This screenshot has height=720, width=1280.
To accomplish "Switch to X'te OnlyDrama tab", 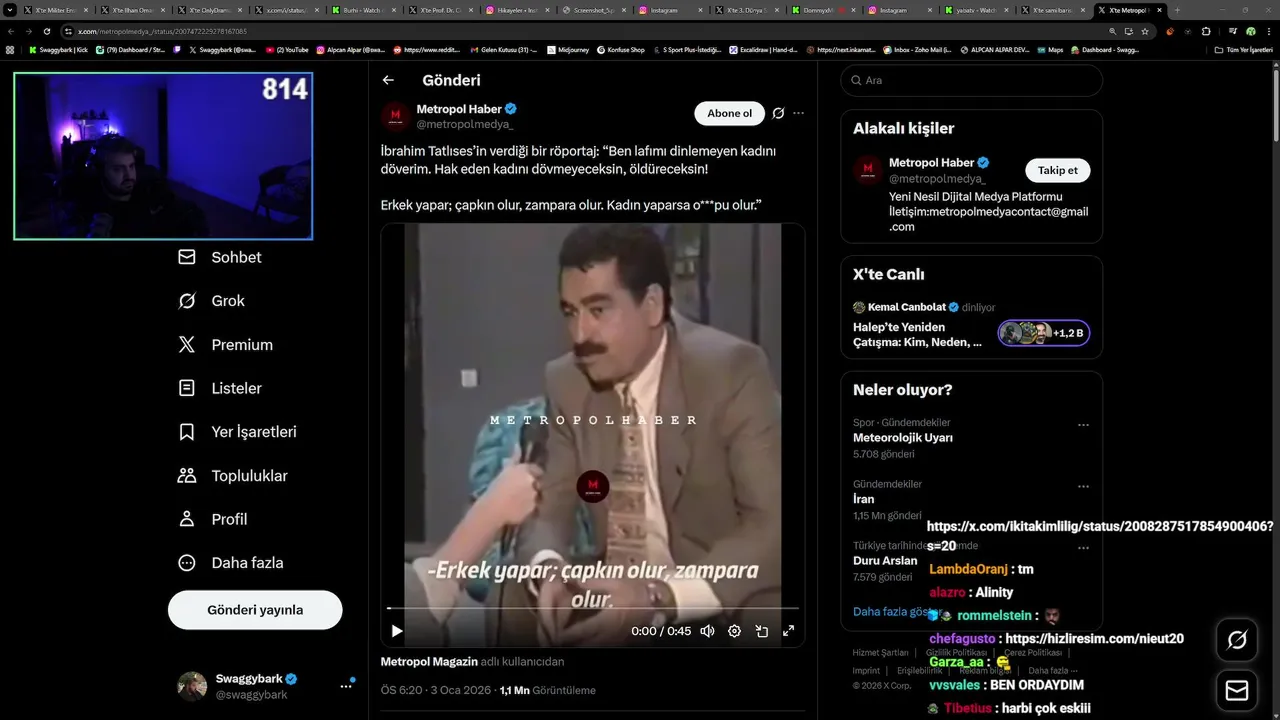I will point(210,10).
